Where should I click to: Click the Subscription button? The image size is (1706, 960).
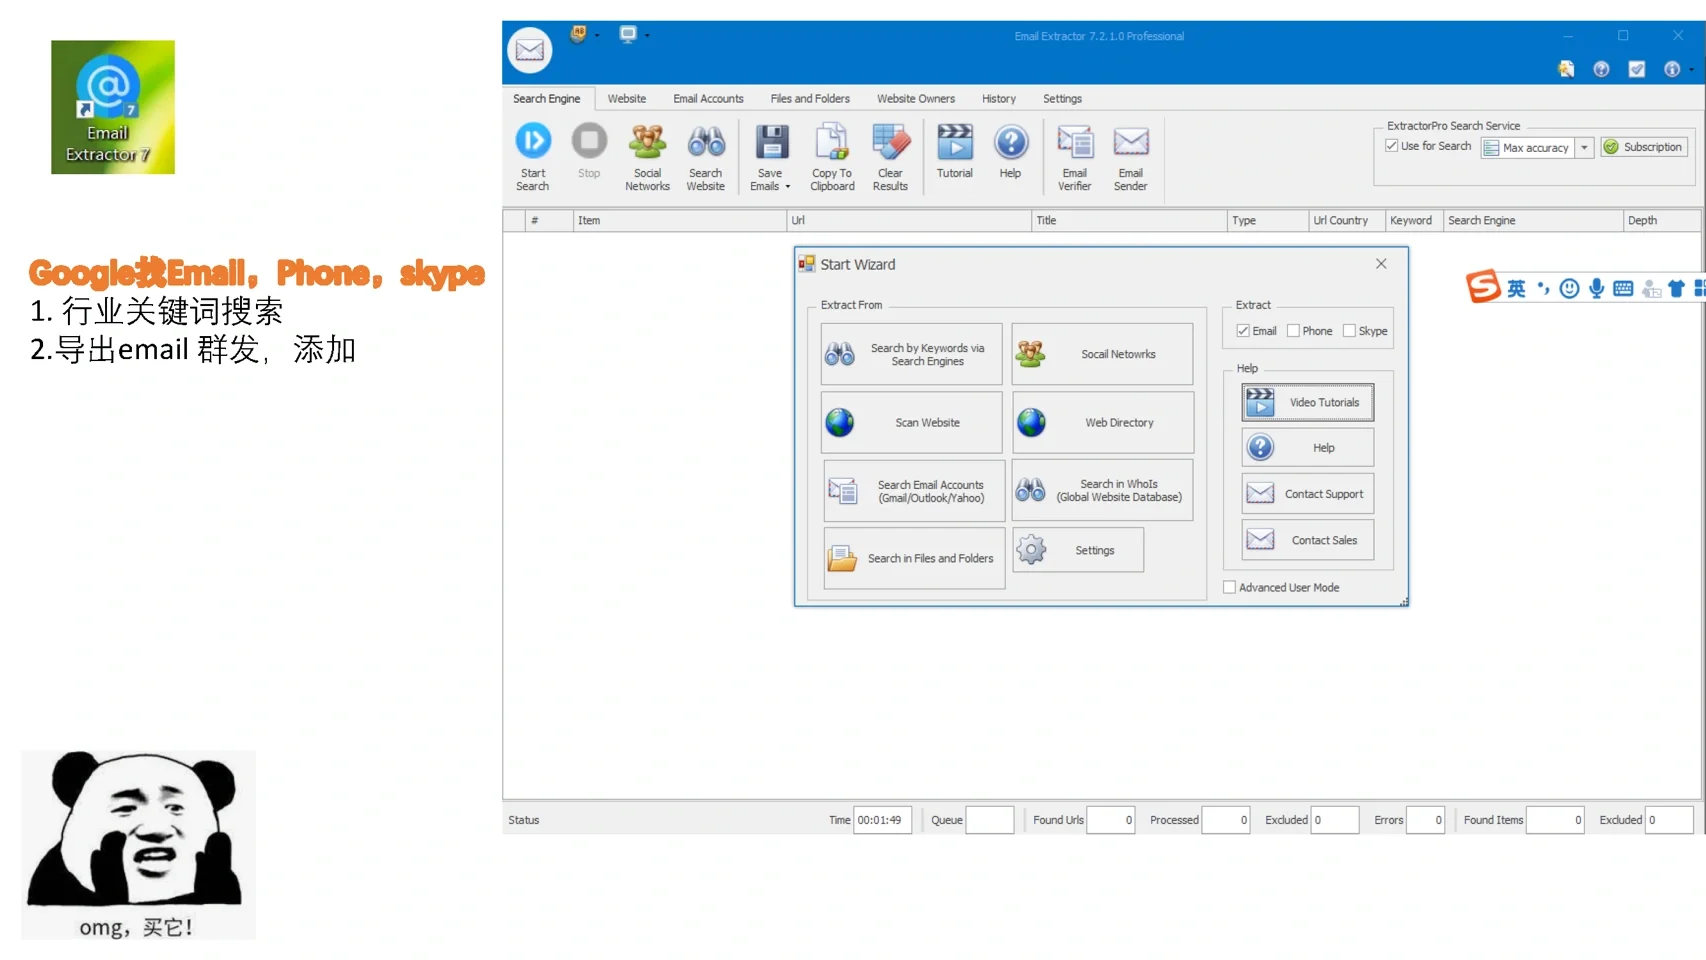tap(1644, 147)
